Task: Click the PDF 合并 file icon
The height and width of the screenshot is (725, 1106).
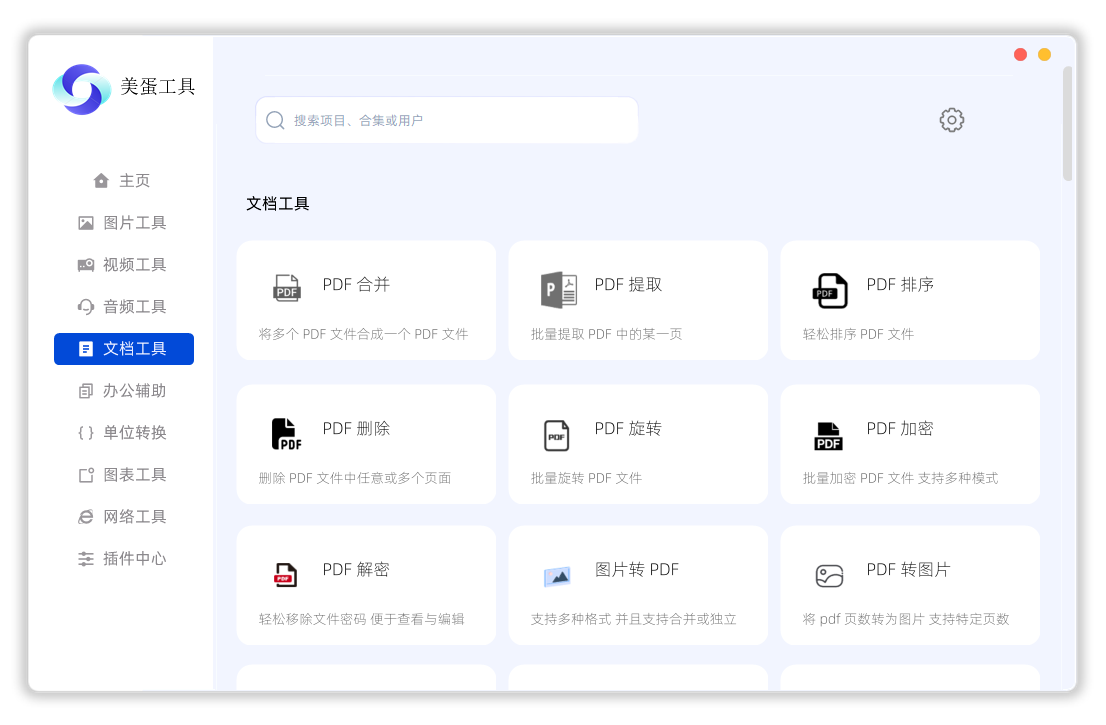Action: click(x=286, y=288)
